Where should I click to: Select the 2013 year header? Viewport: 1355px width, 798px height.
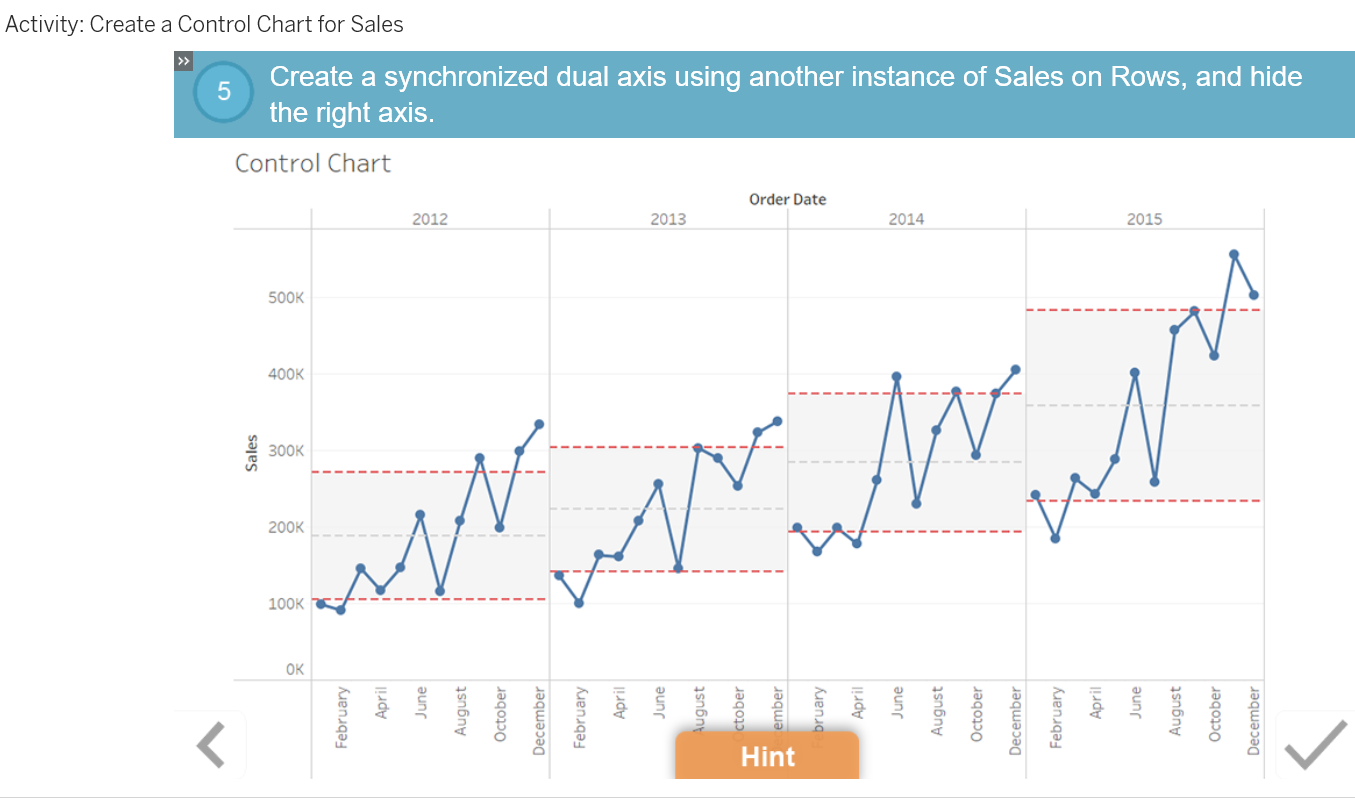pos(668,219)
